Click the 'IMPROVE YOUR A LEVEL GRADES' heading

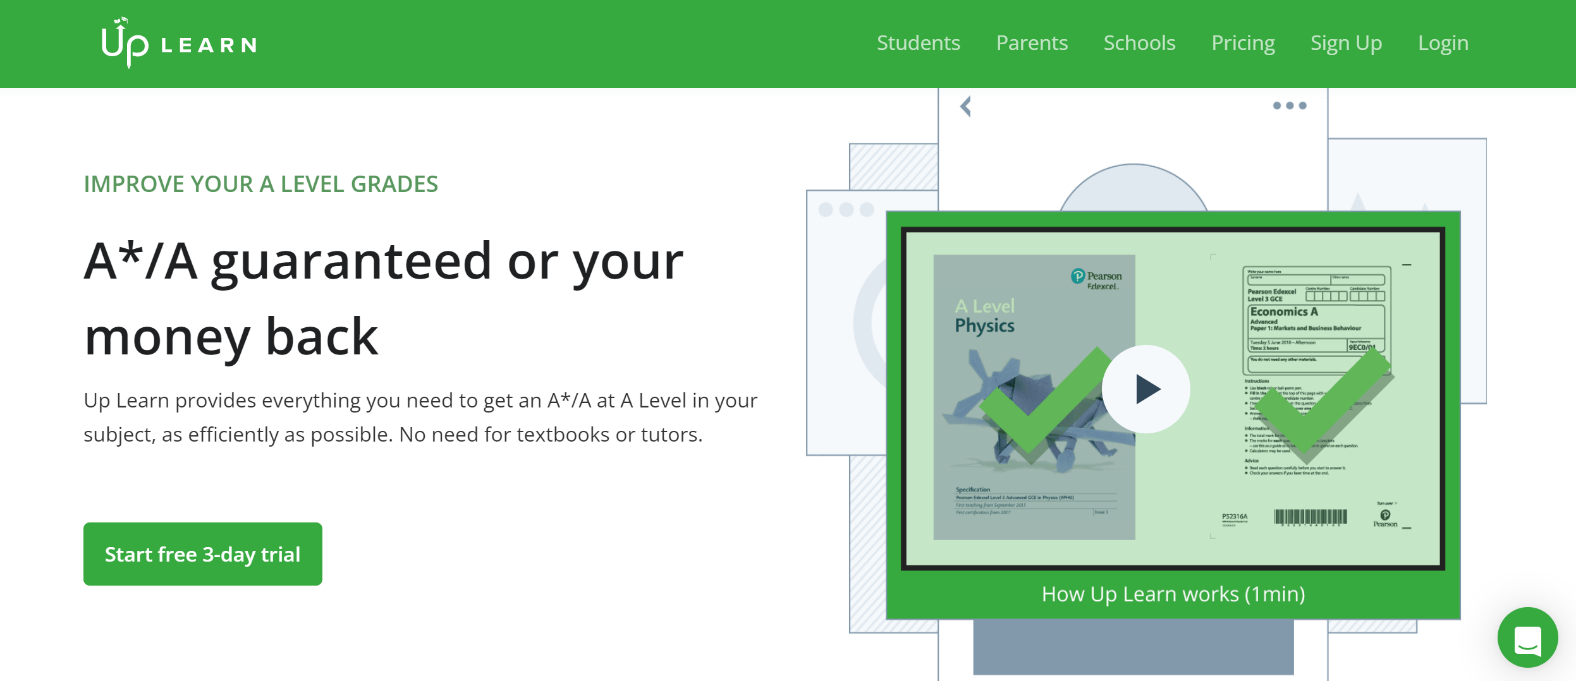pos(261,184)
